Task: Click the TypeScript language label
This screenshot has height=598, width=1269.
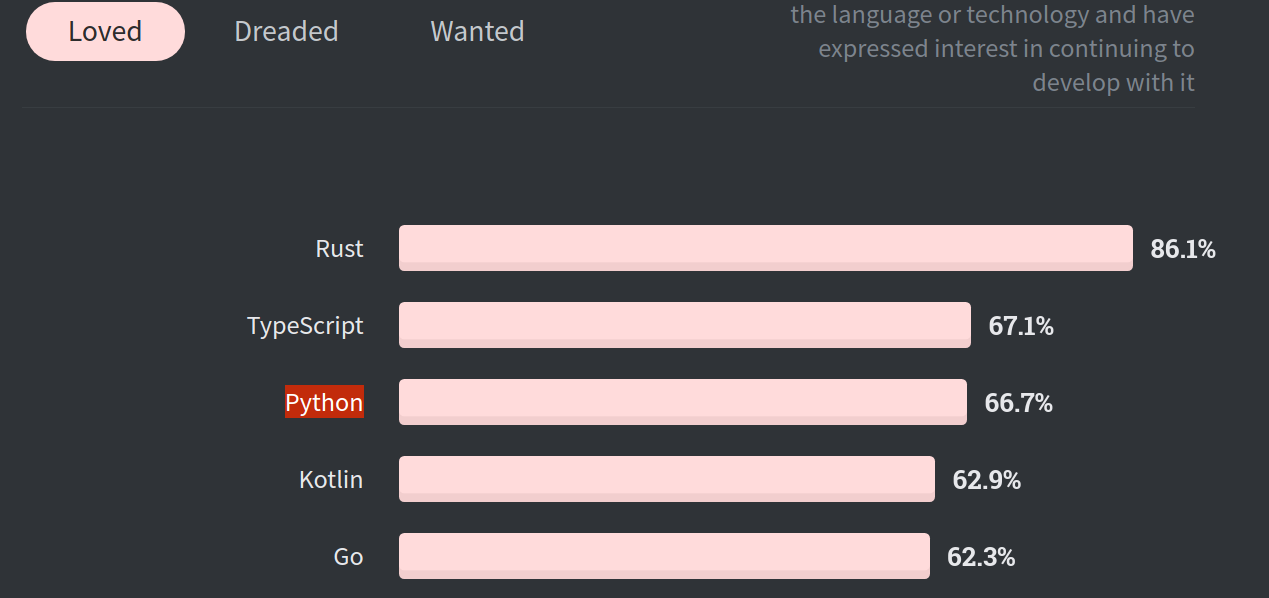Action: click(305, 326)
